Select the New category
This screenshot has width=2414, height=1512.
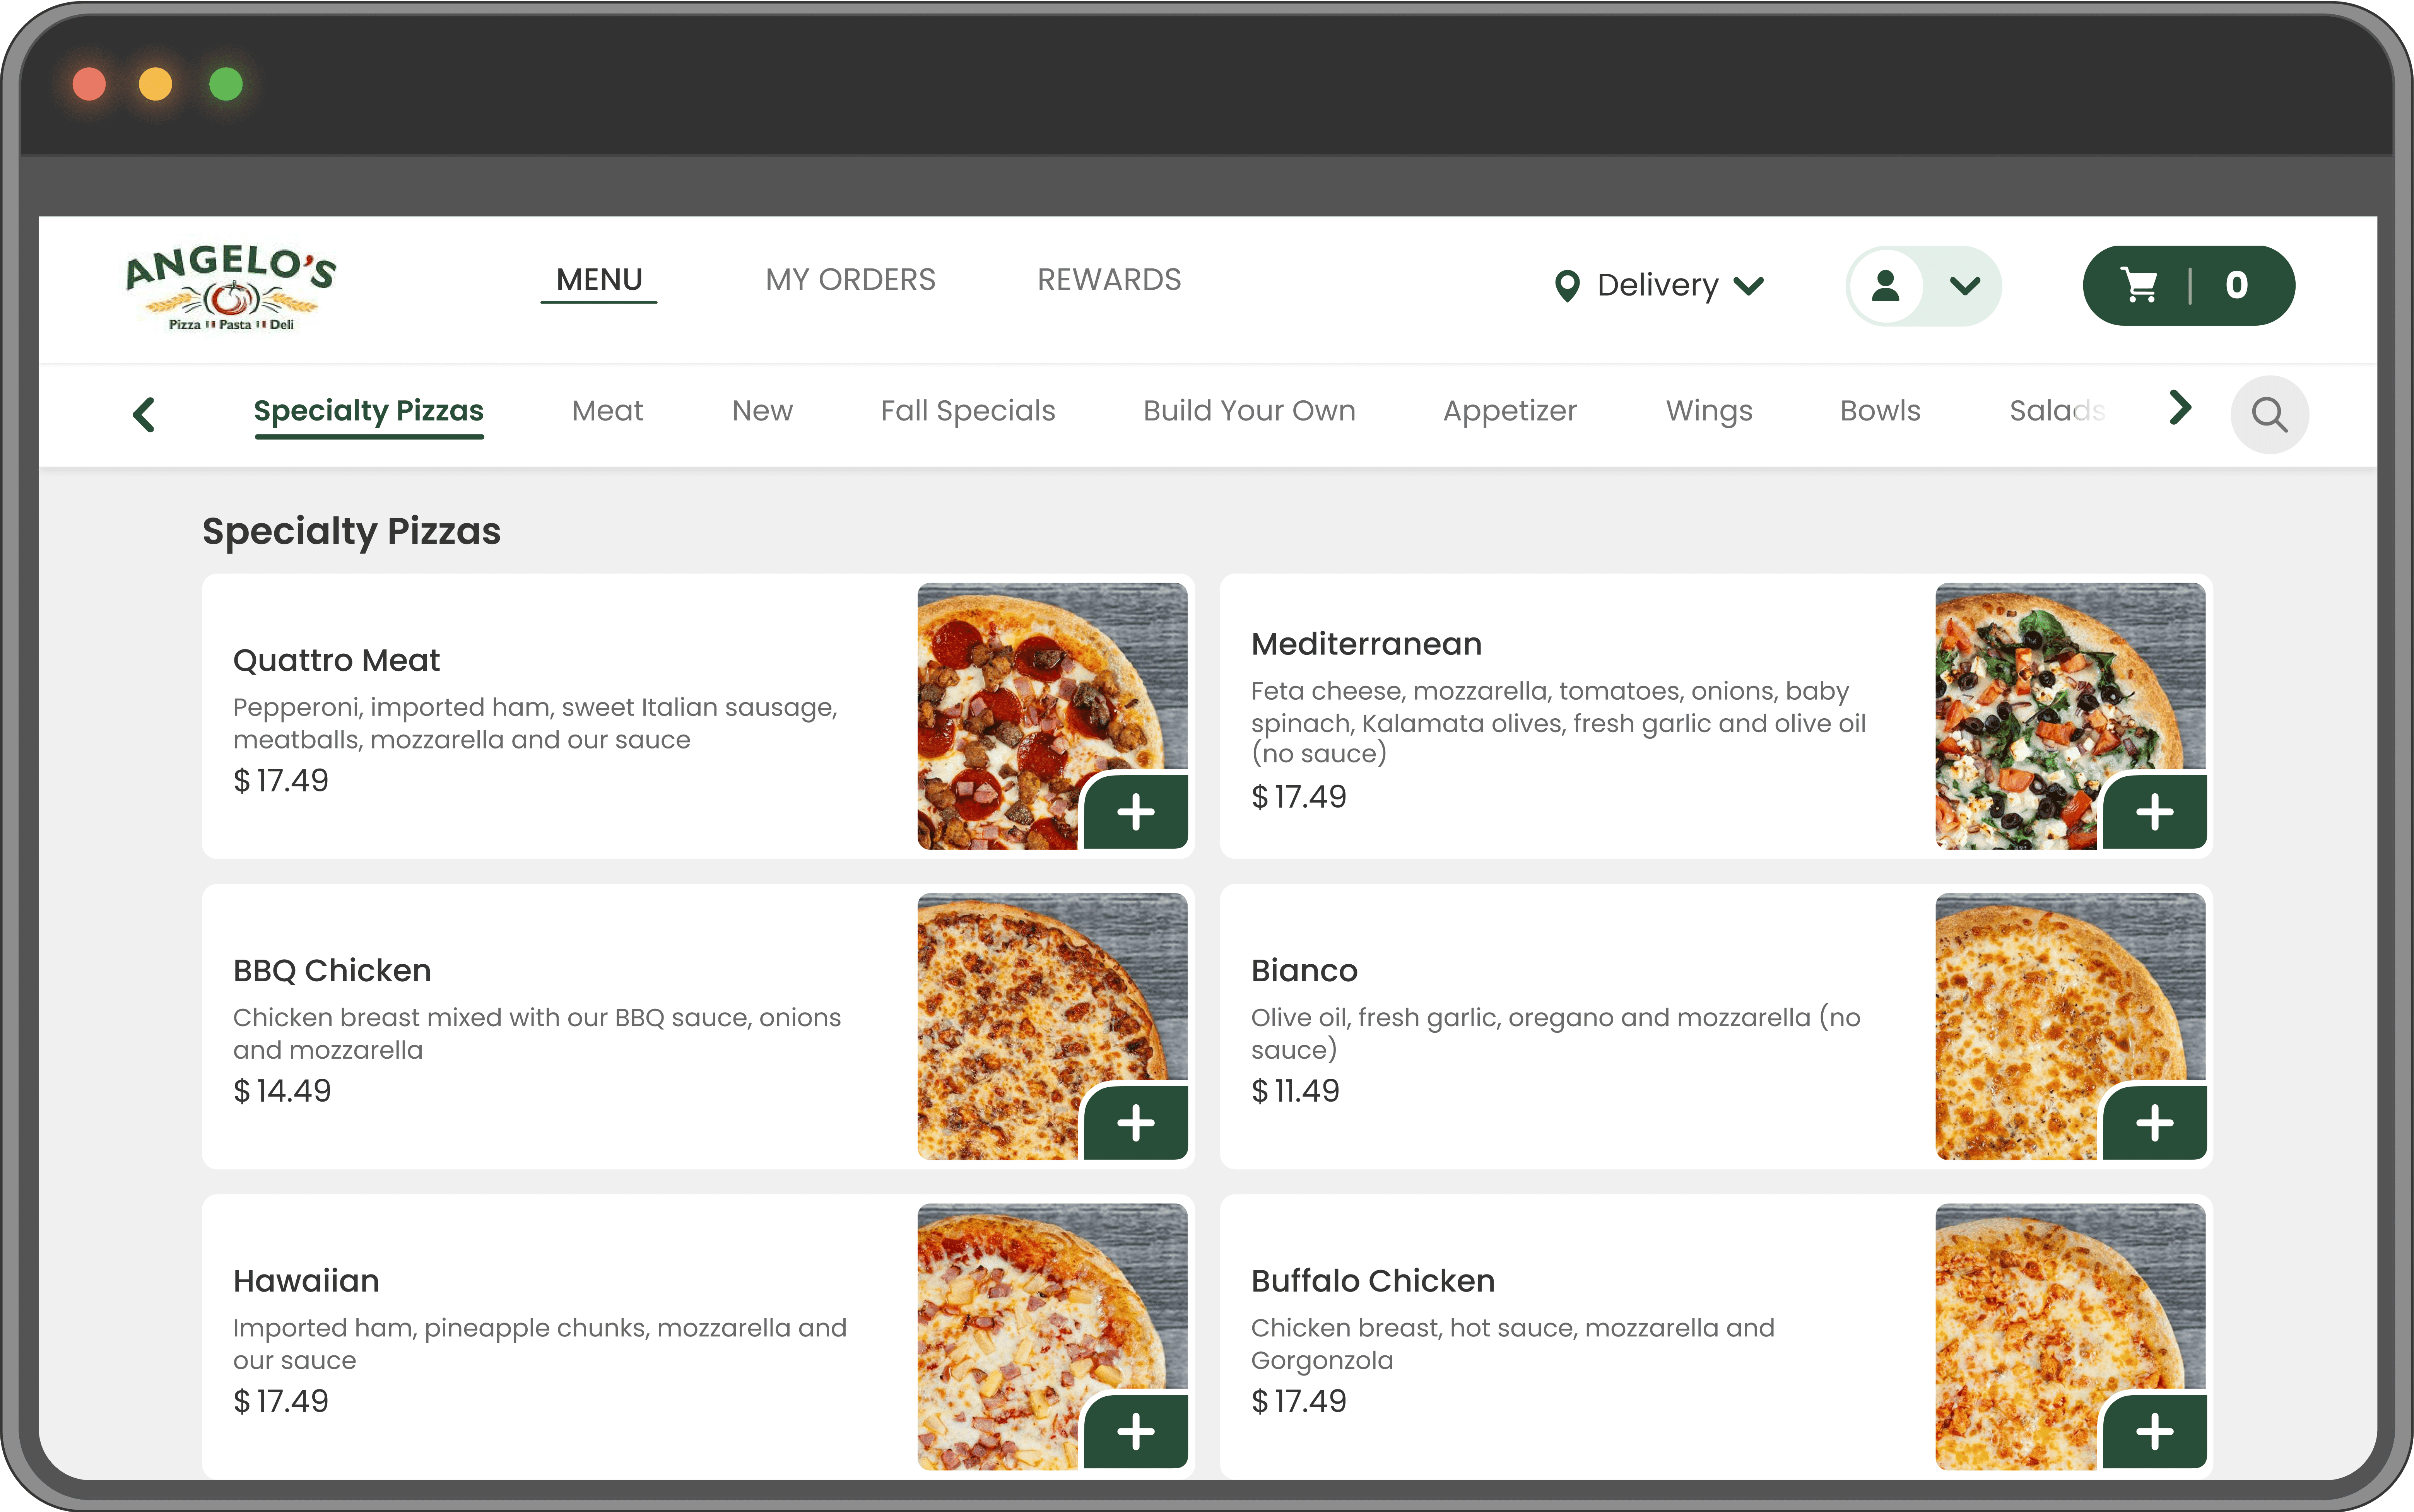(x=762, y=411)
